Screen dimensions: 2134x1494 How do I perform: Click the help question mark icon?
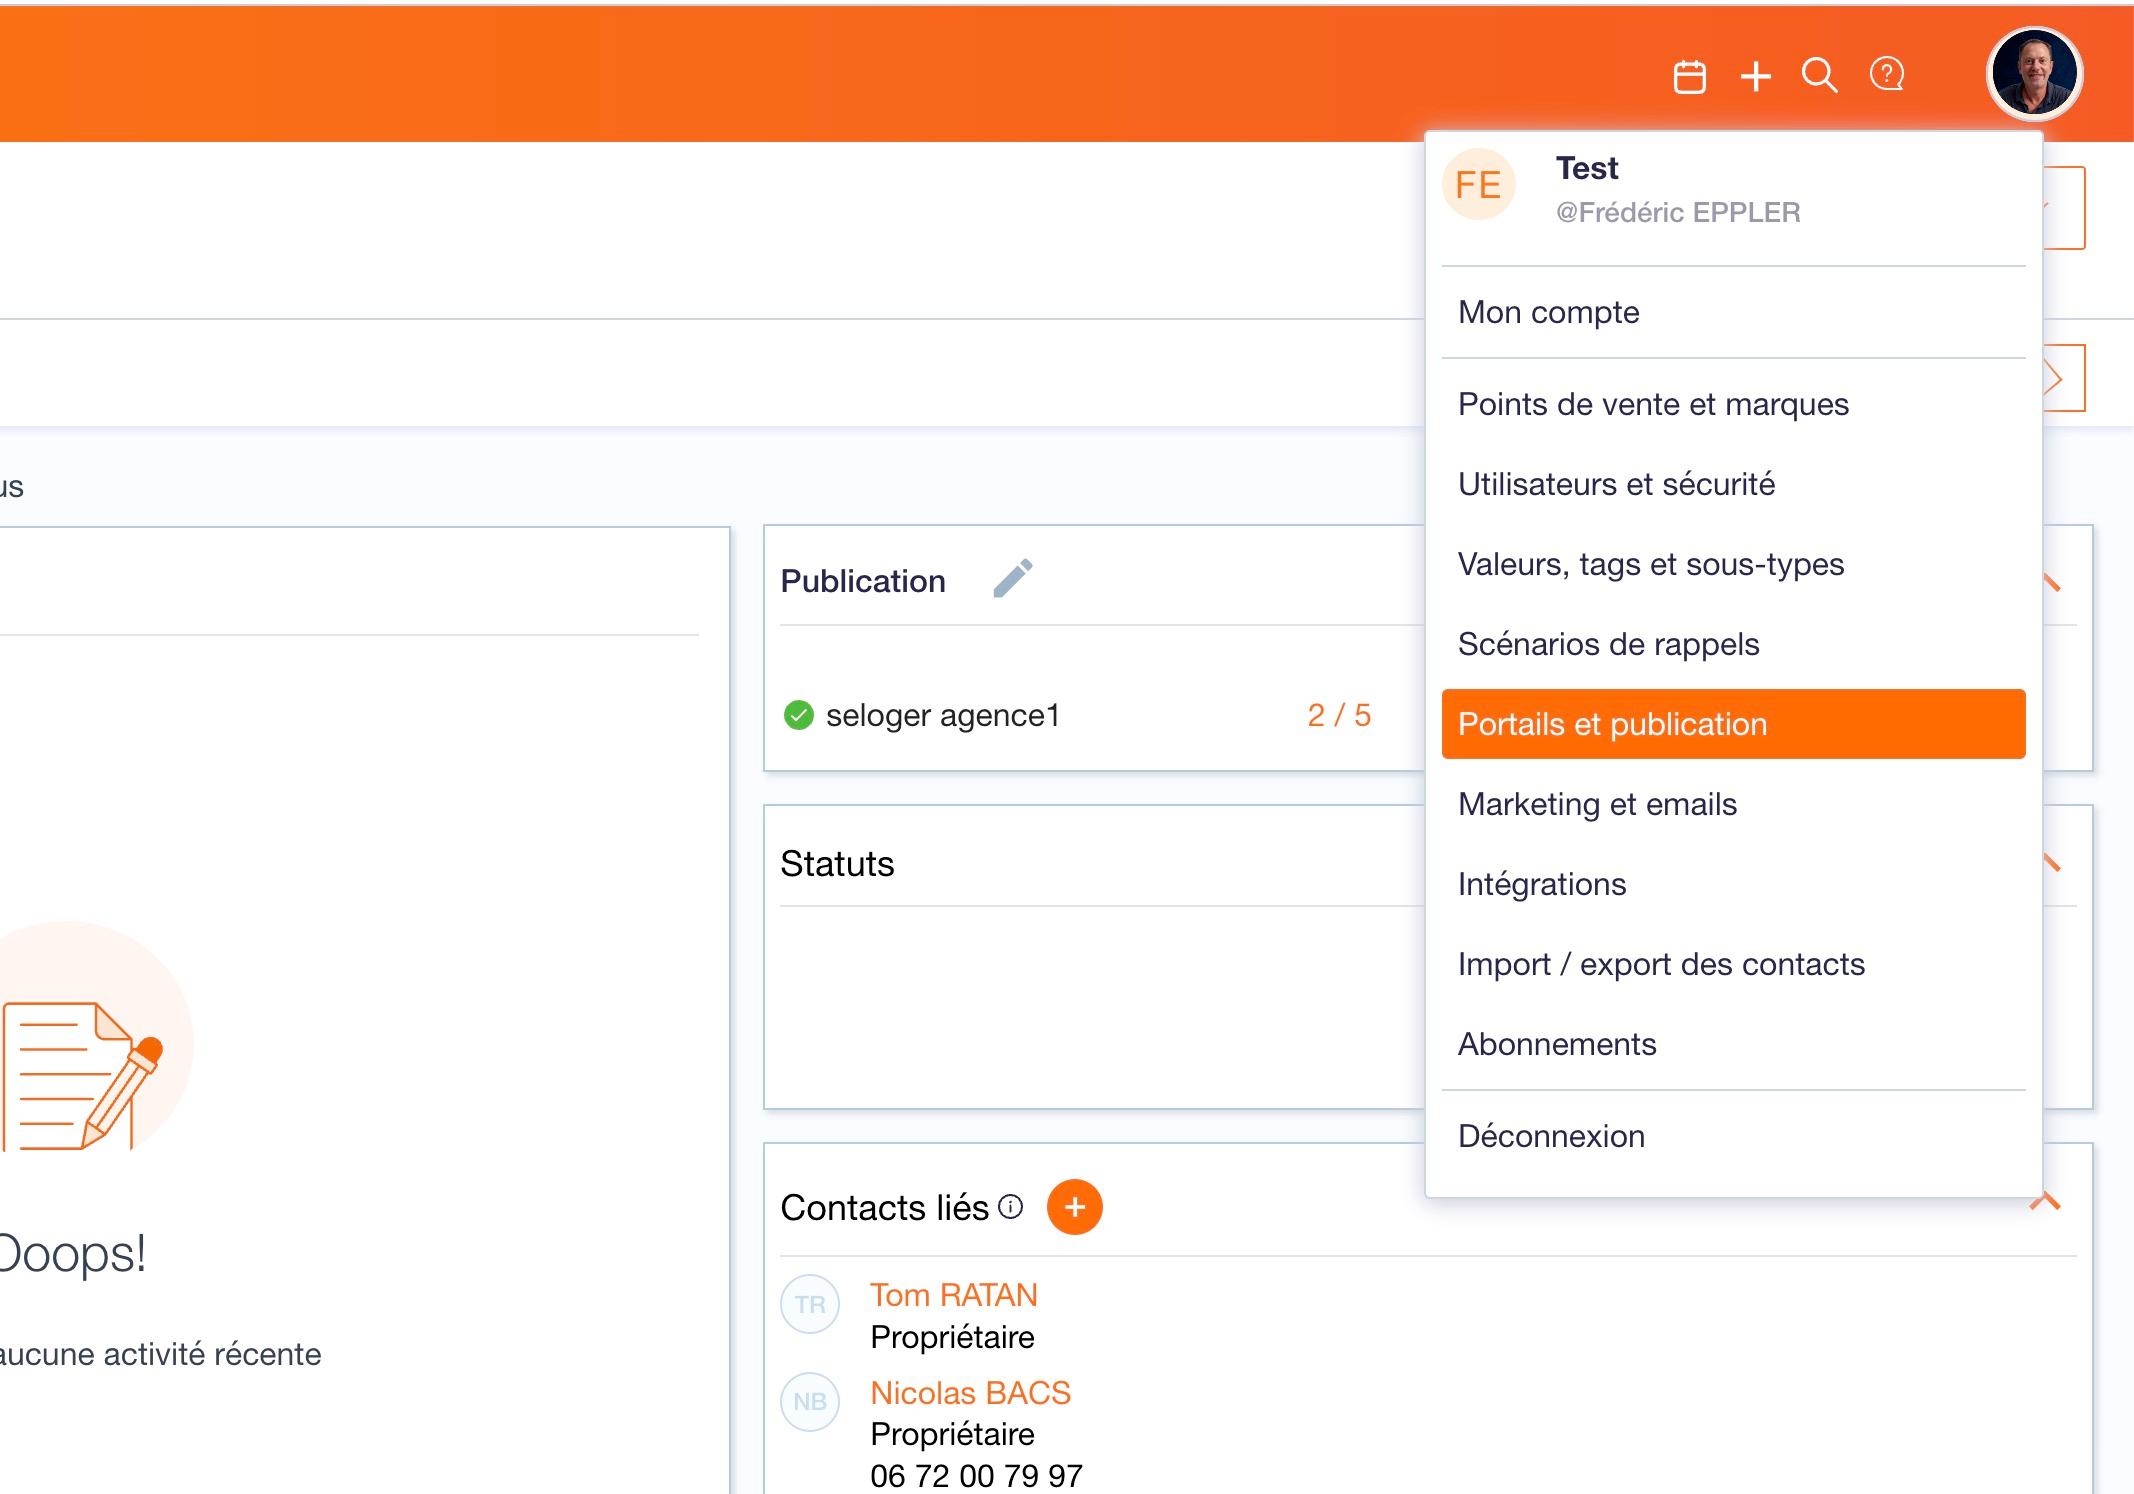(x=1887, y=74)
